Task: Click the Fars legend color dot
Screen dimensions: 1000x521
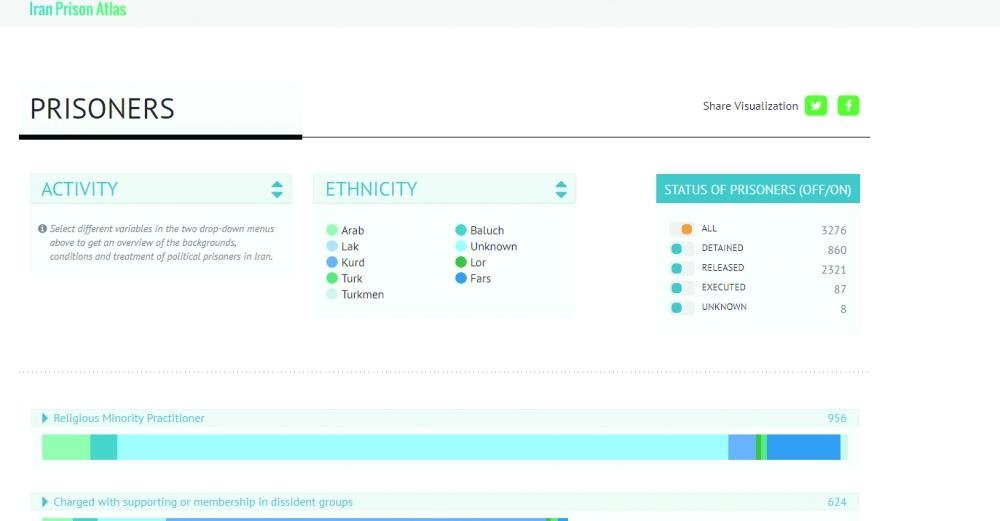Action: pos(461,279)
